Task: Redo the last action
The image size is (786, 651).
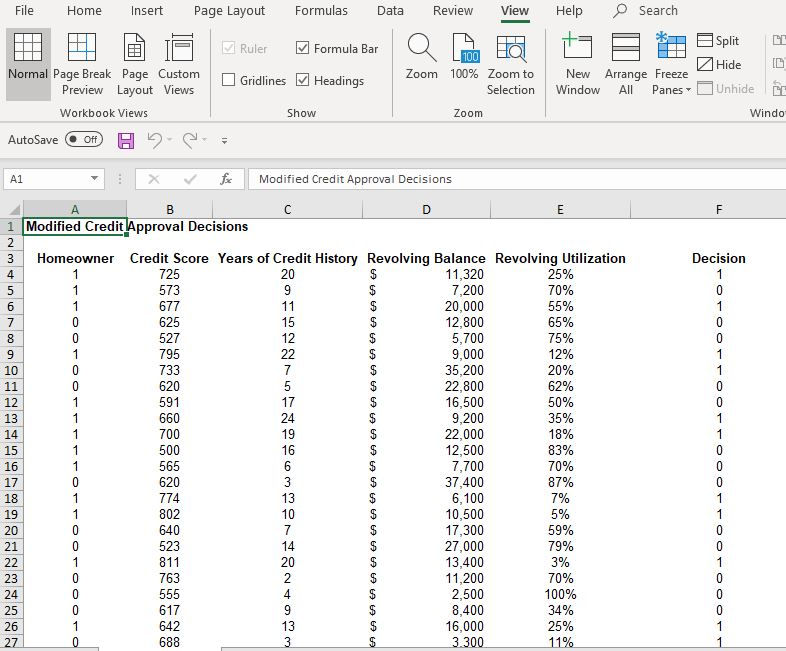Action: [x=189, y=140]
